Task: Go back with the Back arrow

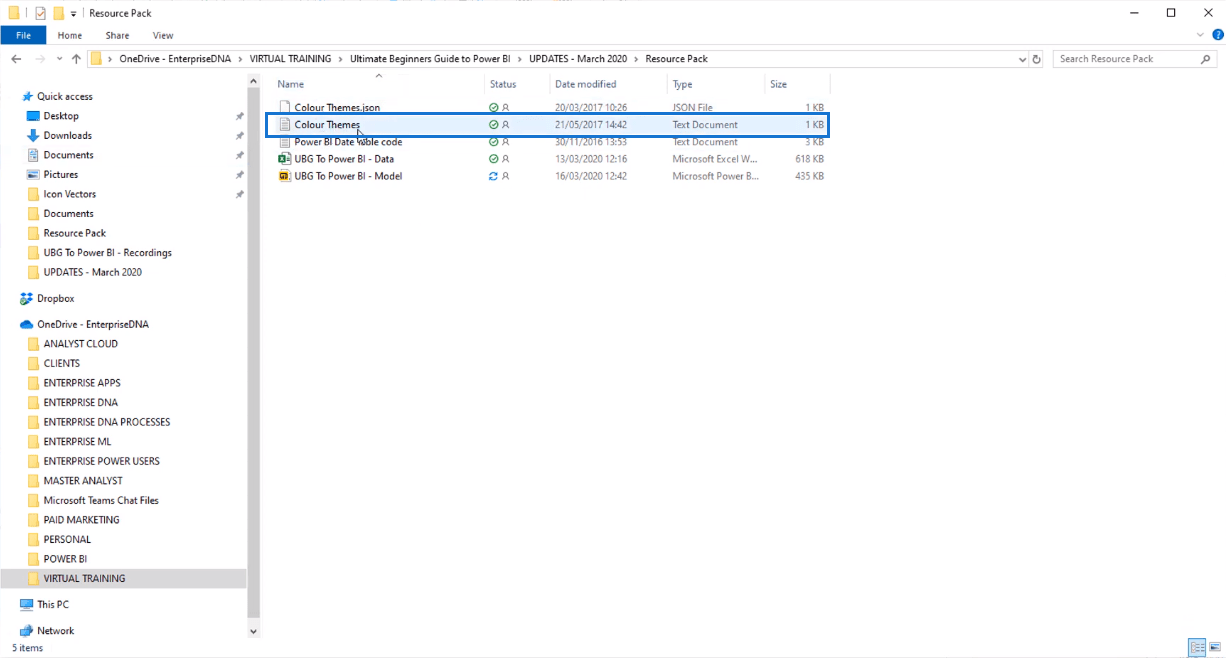Action: click(16, 59)
